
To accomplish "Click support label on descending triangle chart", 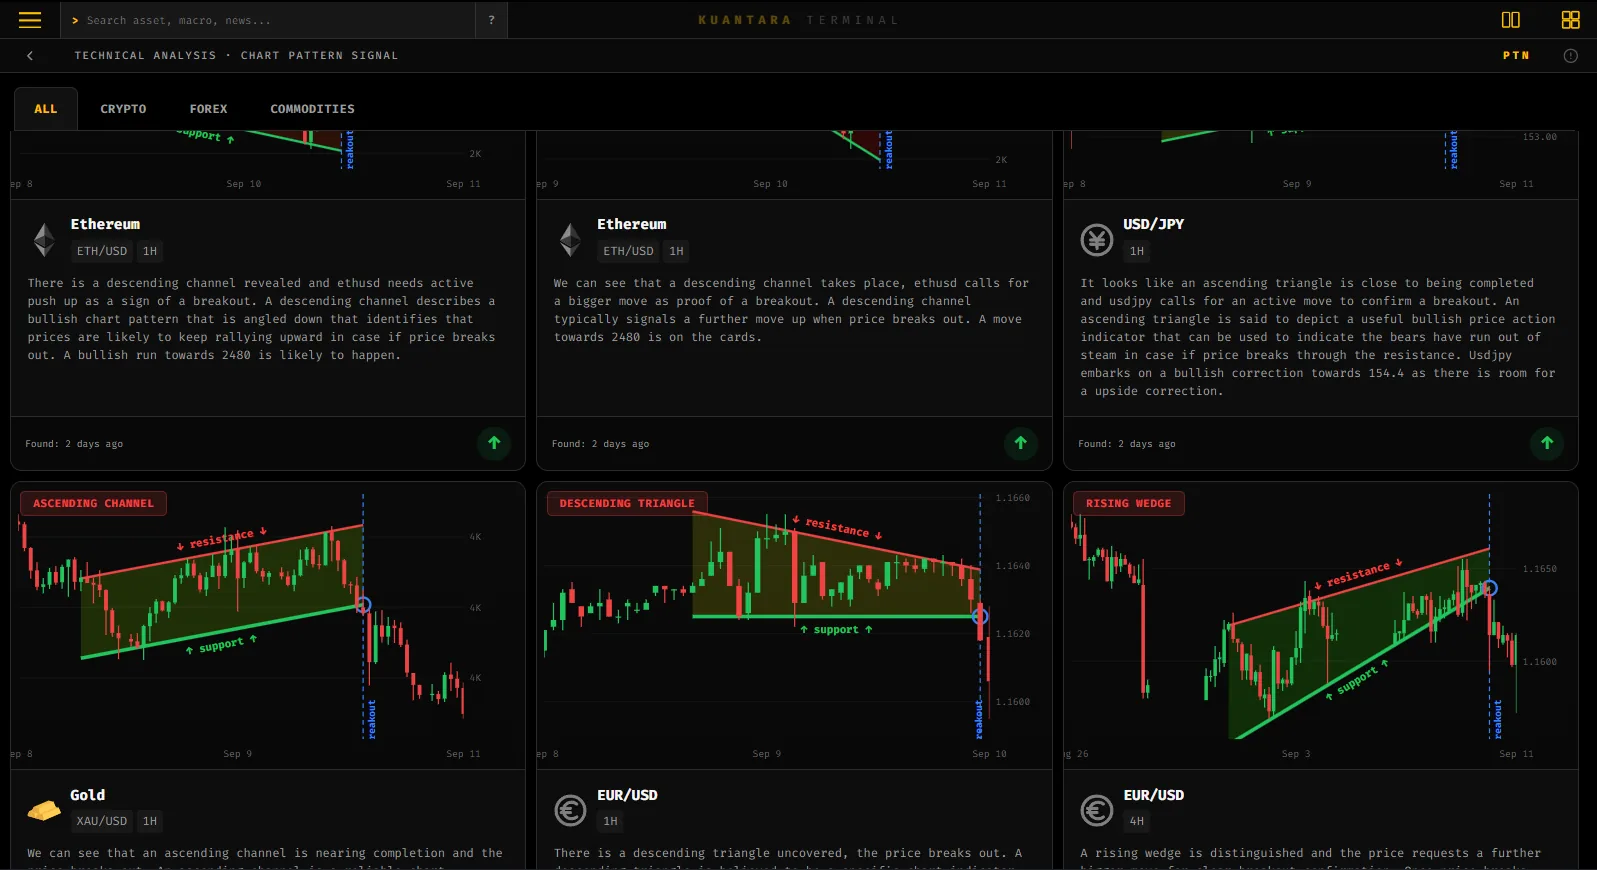I will [x=836, y=630].
